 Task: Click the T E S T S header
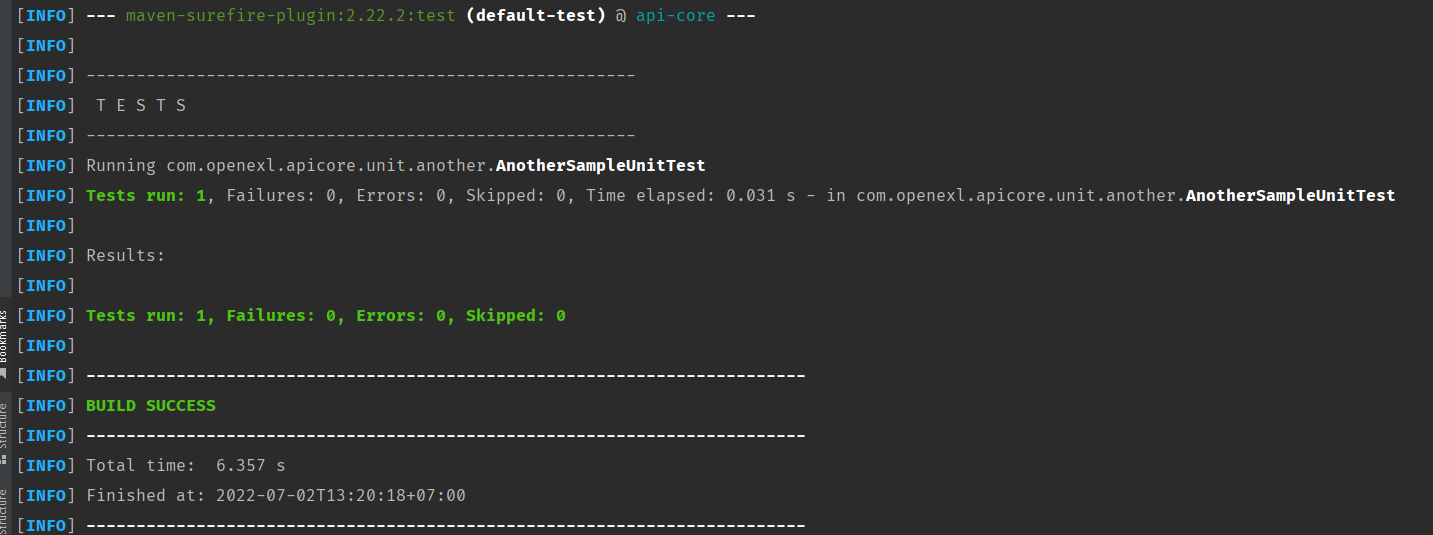(x=141, y=106)
